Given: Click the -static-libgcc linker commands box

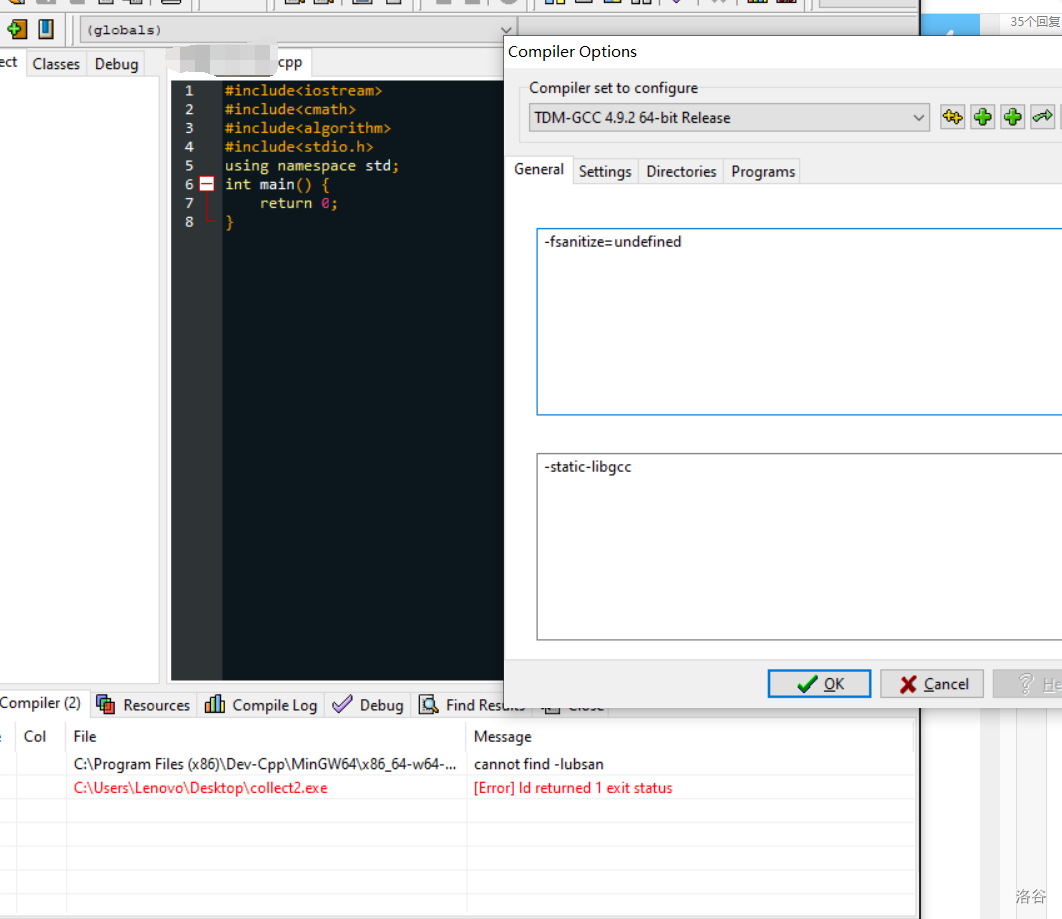Looking at the screenshot, I should (x=799, y=547).
